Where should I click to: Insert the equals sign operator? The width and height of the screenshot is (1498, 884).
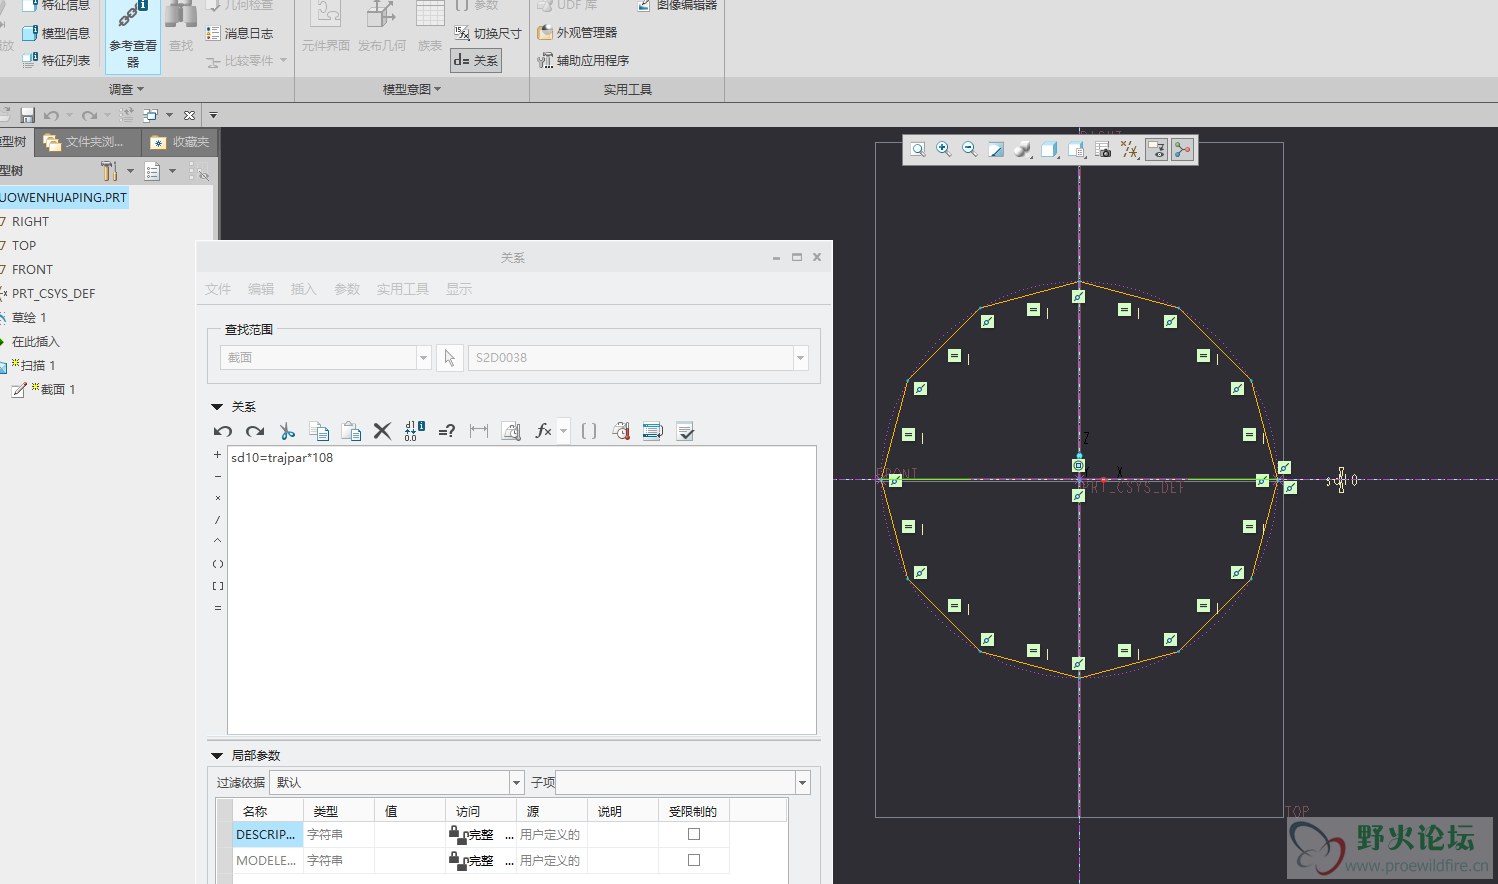tap(218, 608)
